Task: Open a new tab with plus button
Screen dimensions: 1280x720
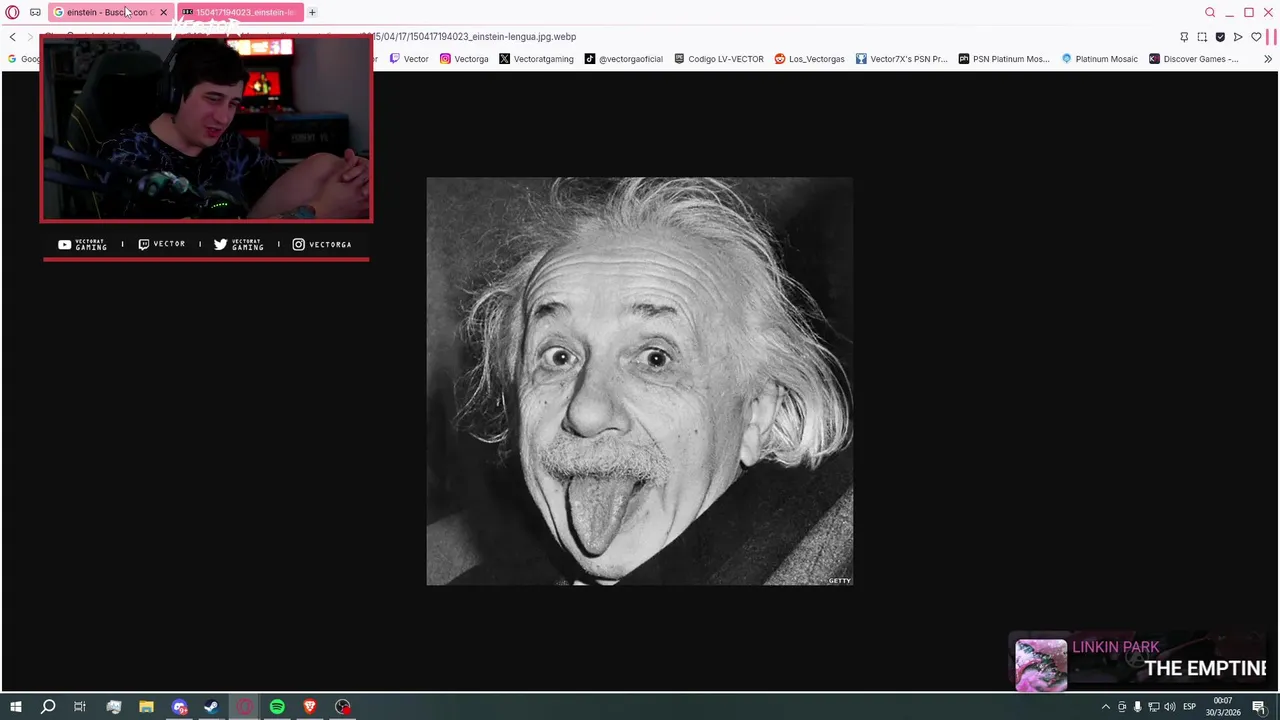Action: (312, 12)
